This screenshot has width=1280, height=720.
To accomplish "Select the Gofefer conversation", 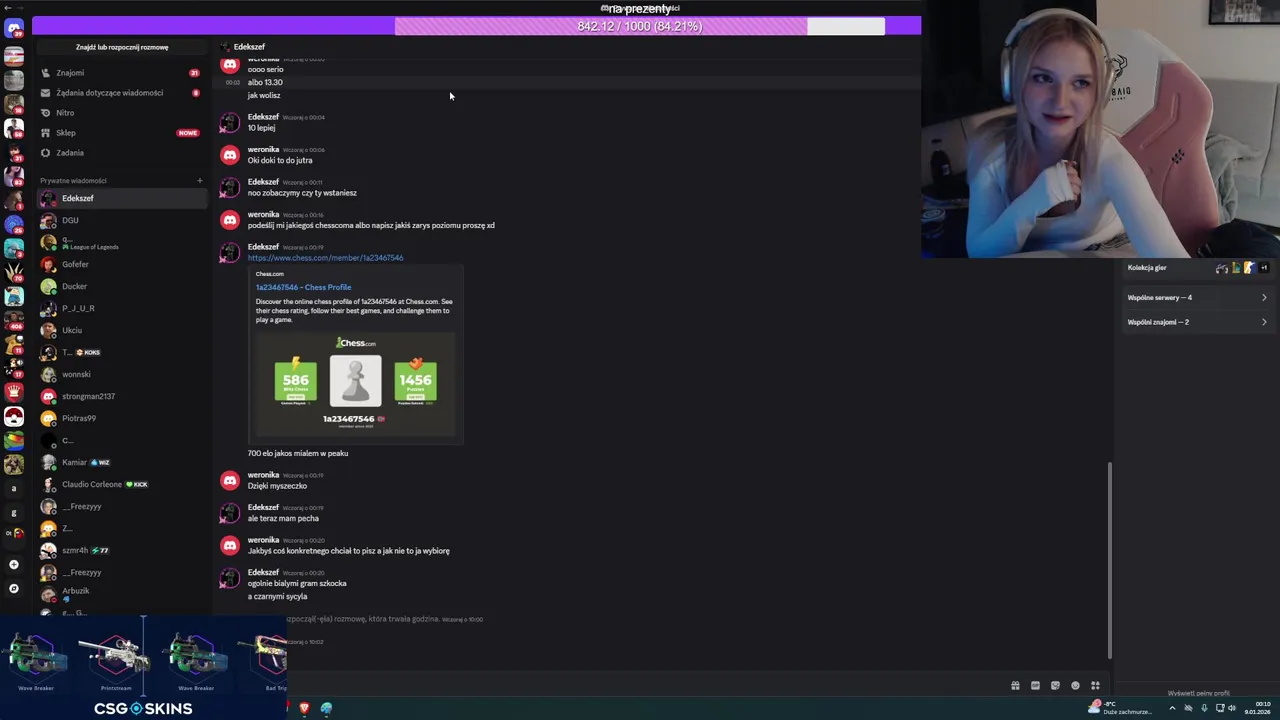I will (121, 264).
